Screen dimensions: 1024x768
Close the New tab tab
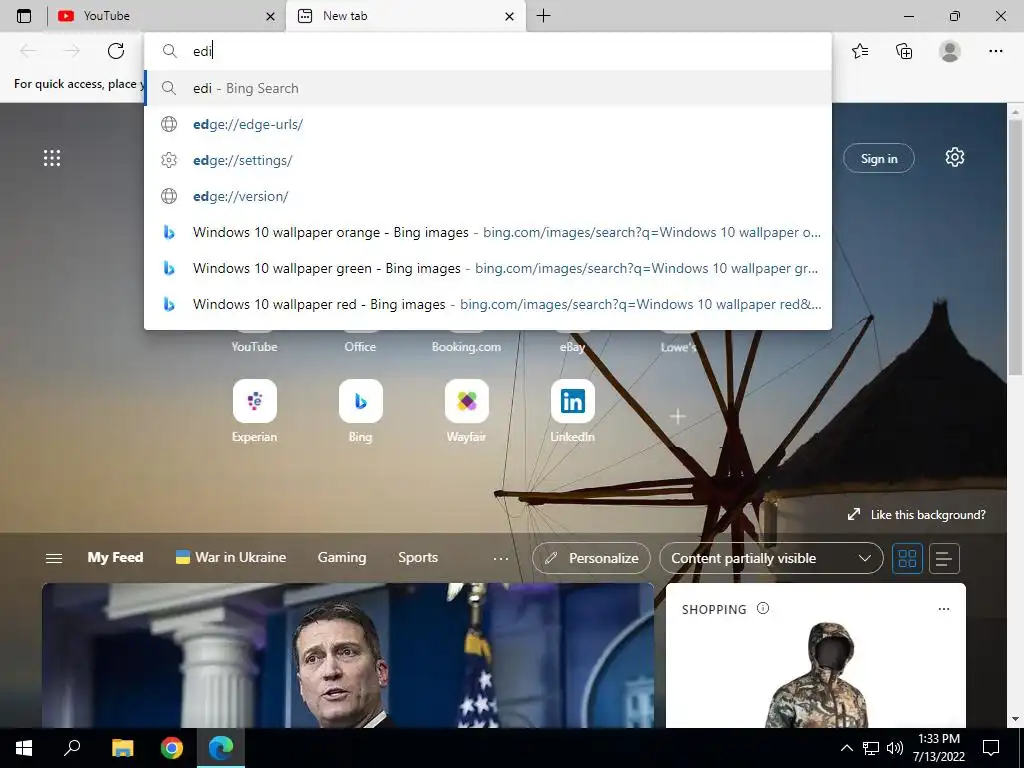[509, 16]
